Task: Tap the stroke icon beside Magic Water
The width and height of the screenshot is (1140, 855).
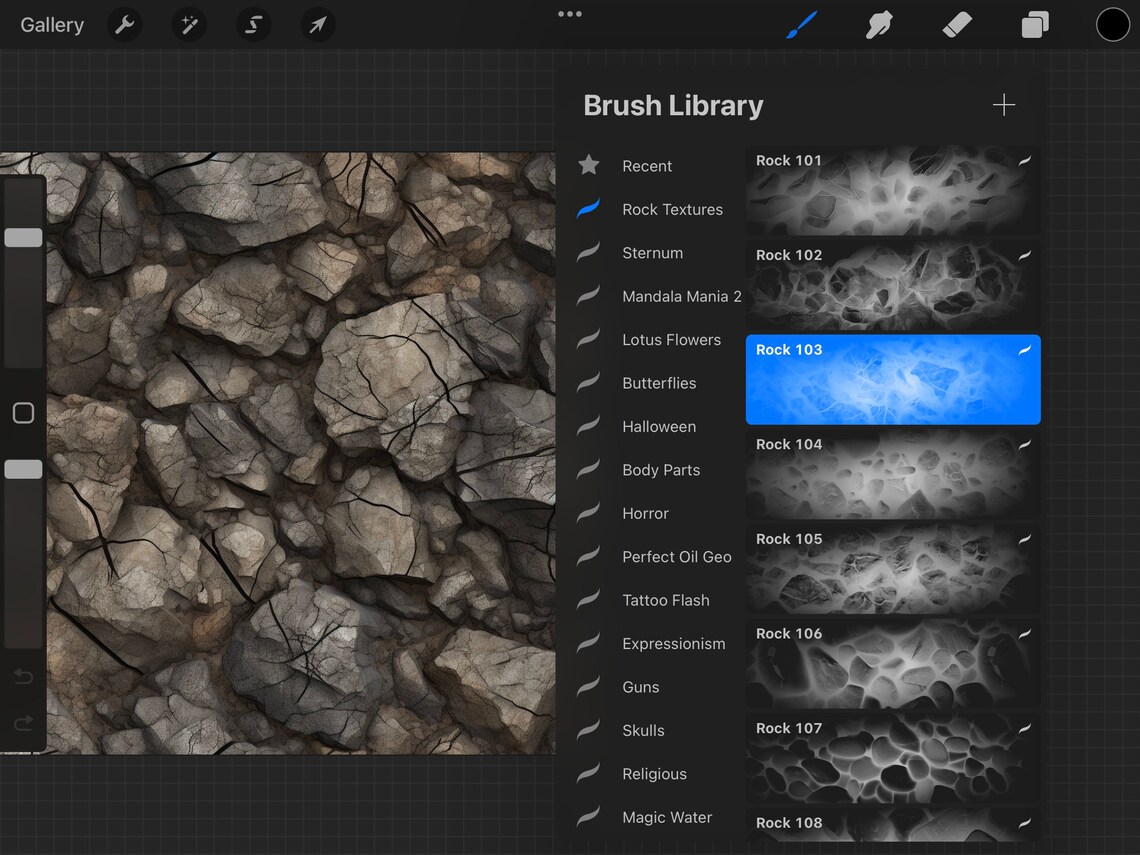Action: tap(588, 816)
